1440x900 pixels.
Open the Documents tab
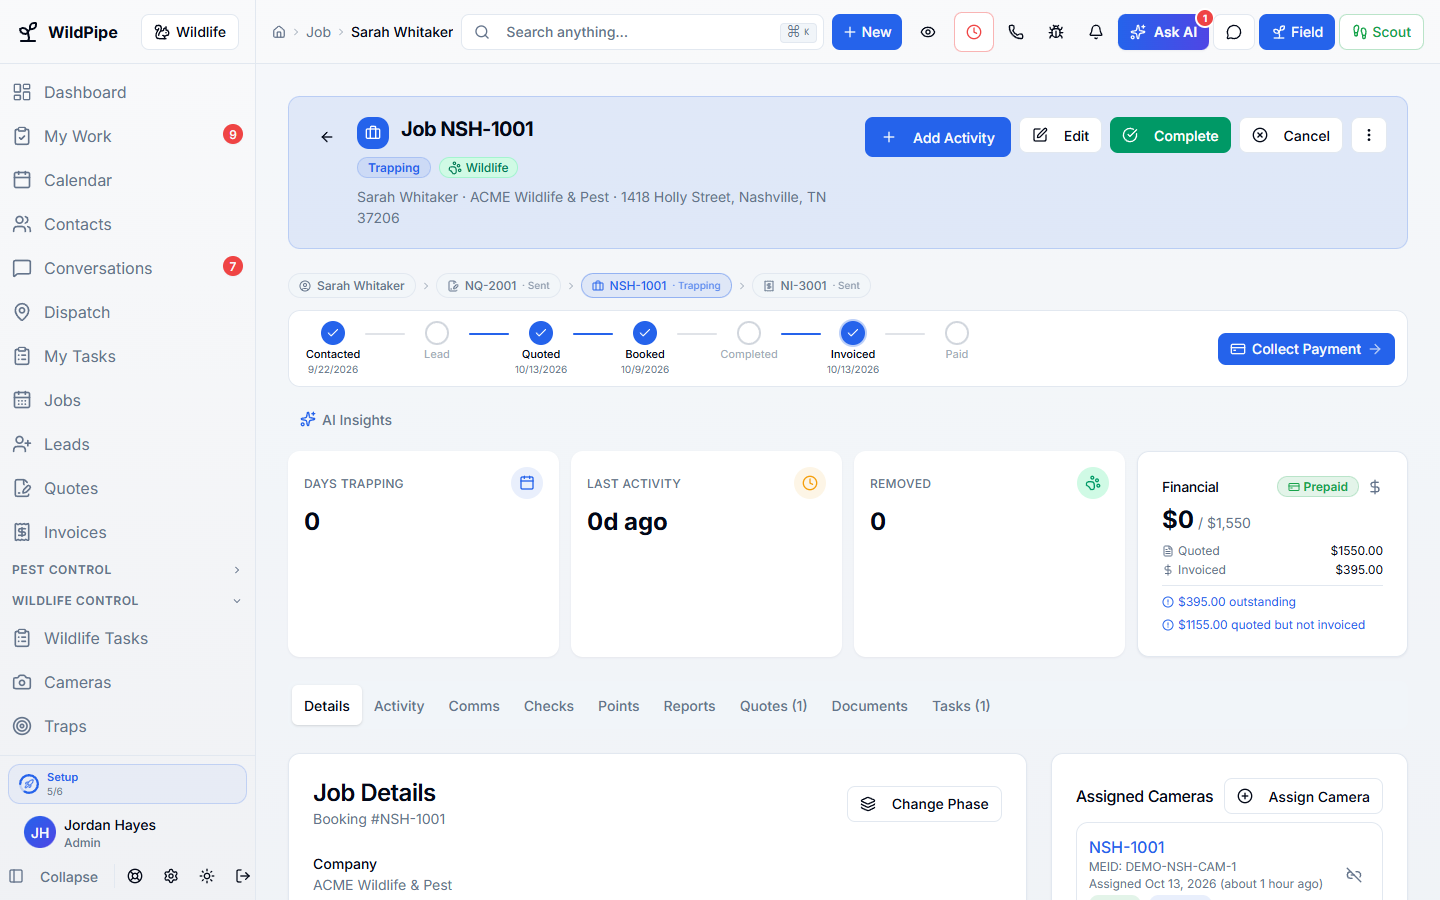coord(870,706)
